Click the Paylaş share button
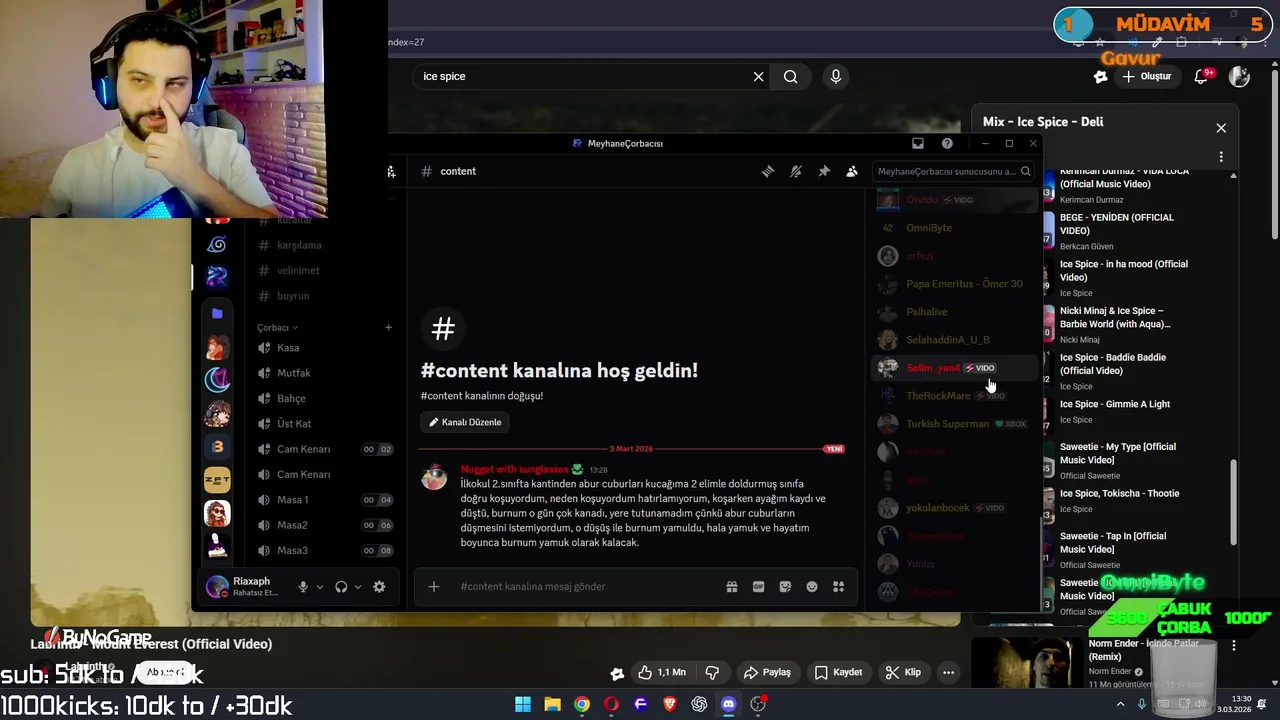The width and height of the screenshot is (1280, 720). click(x=767, y=672)
